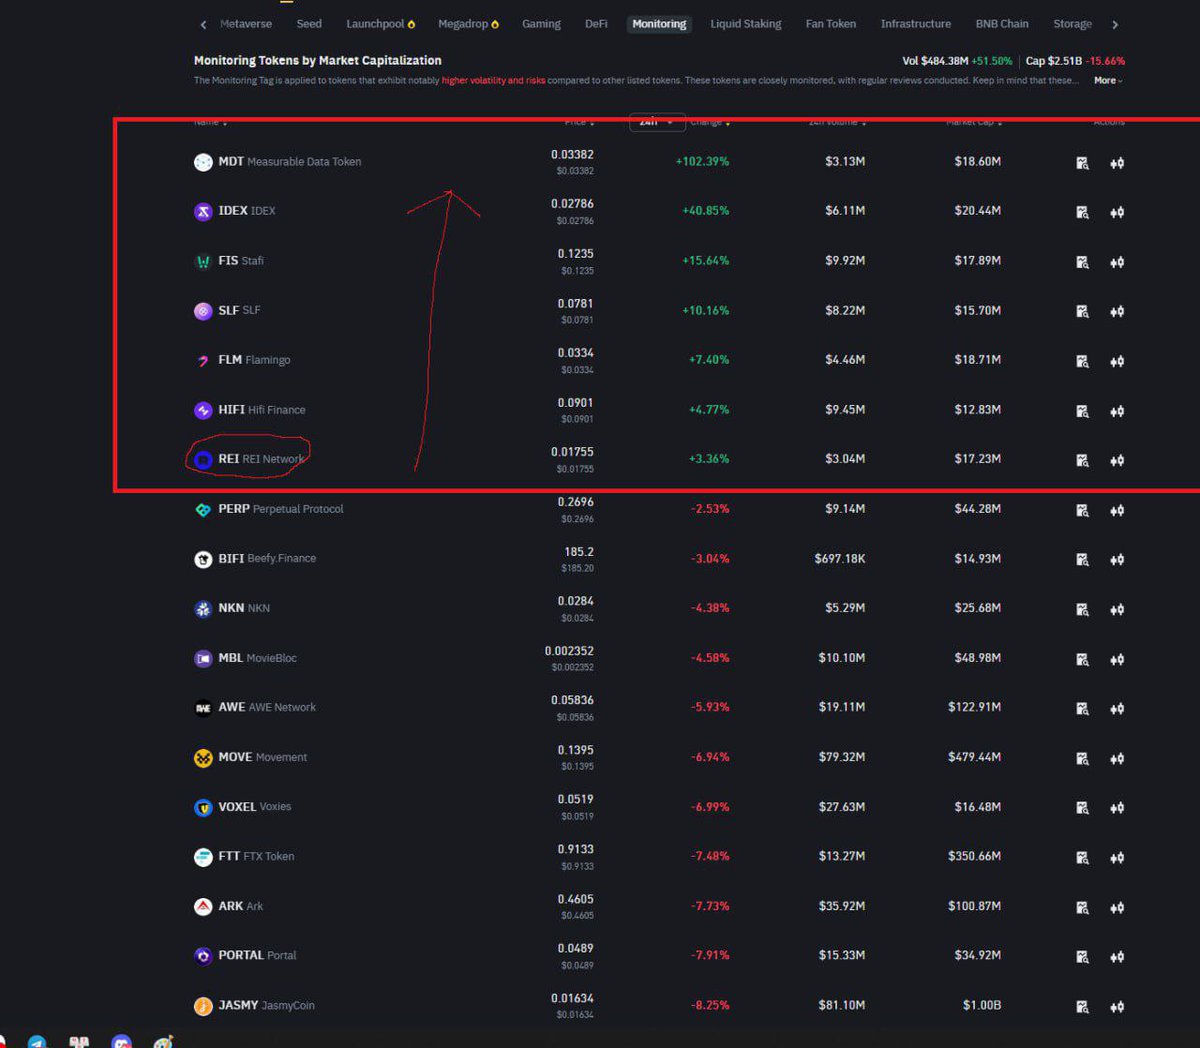
Task: Click the trade candlestick icon for AWE
Action: tap(1117, 708)
